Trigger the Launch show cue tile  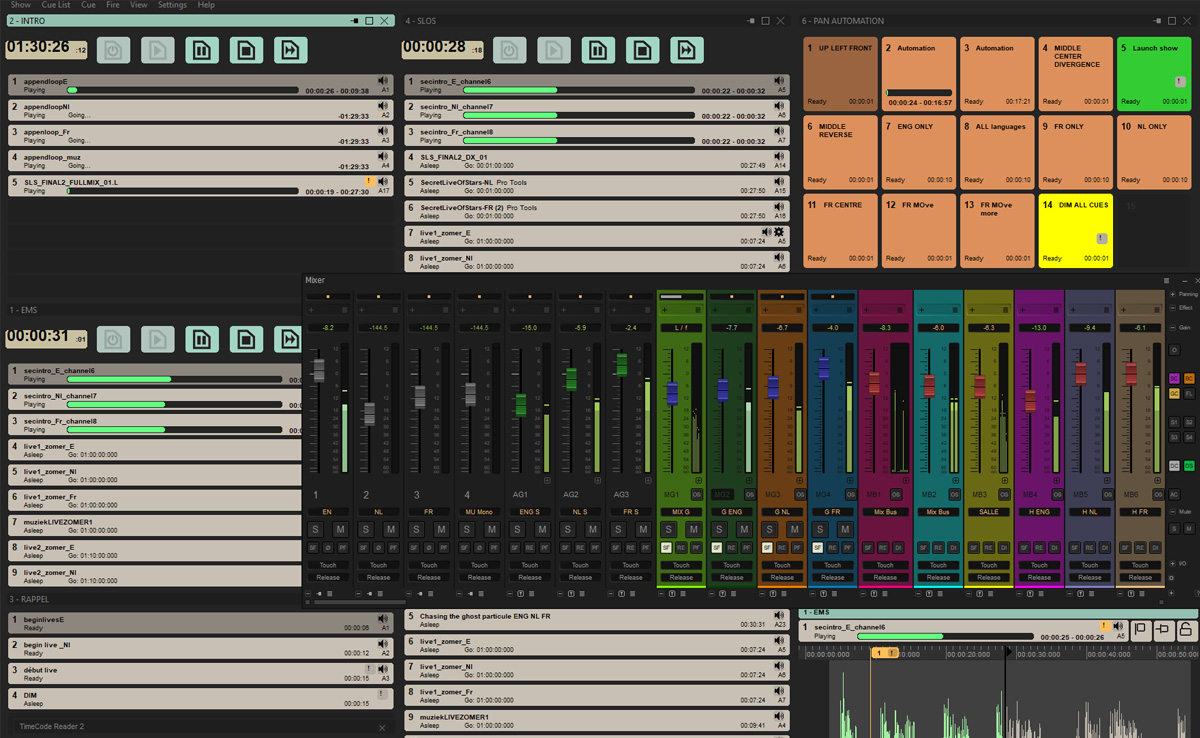1153,73
